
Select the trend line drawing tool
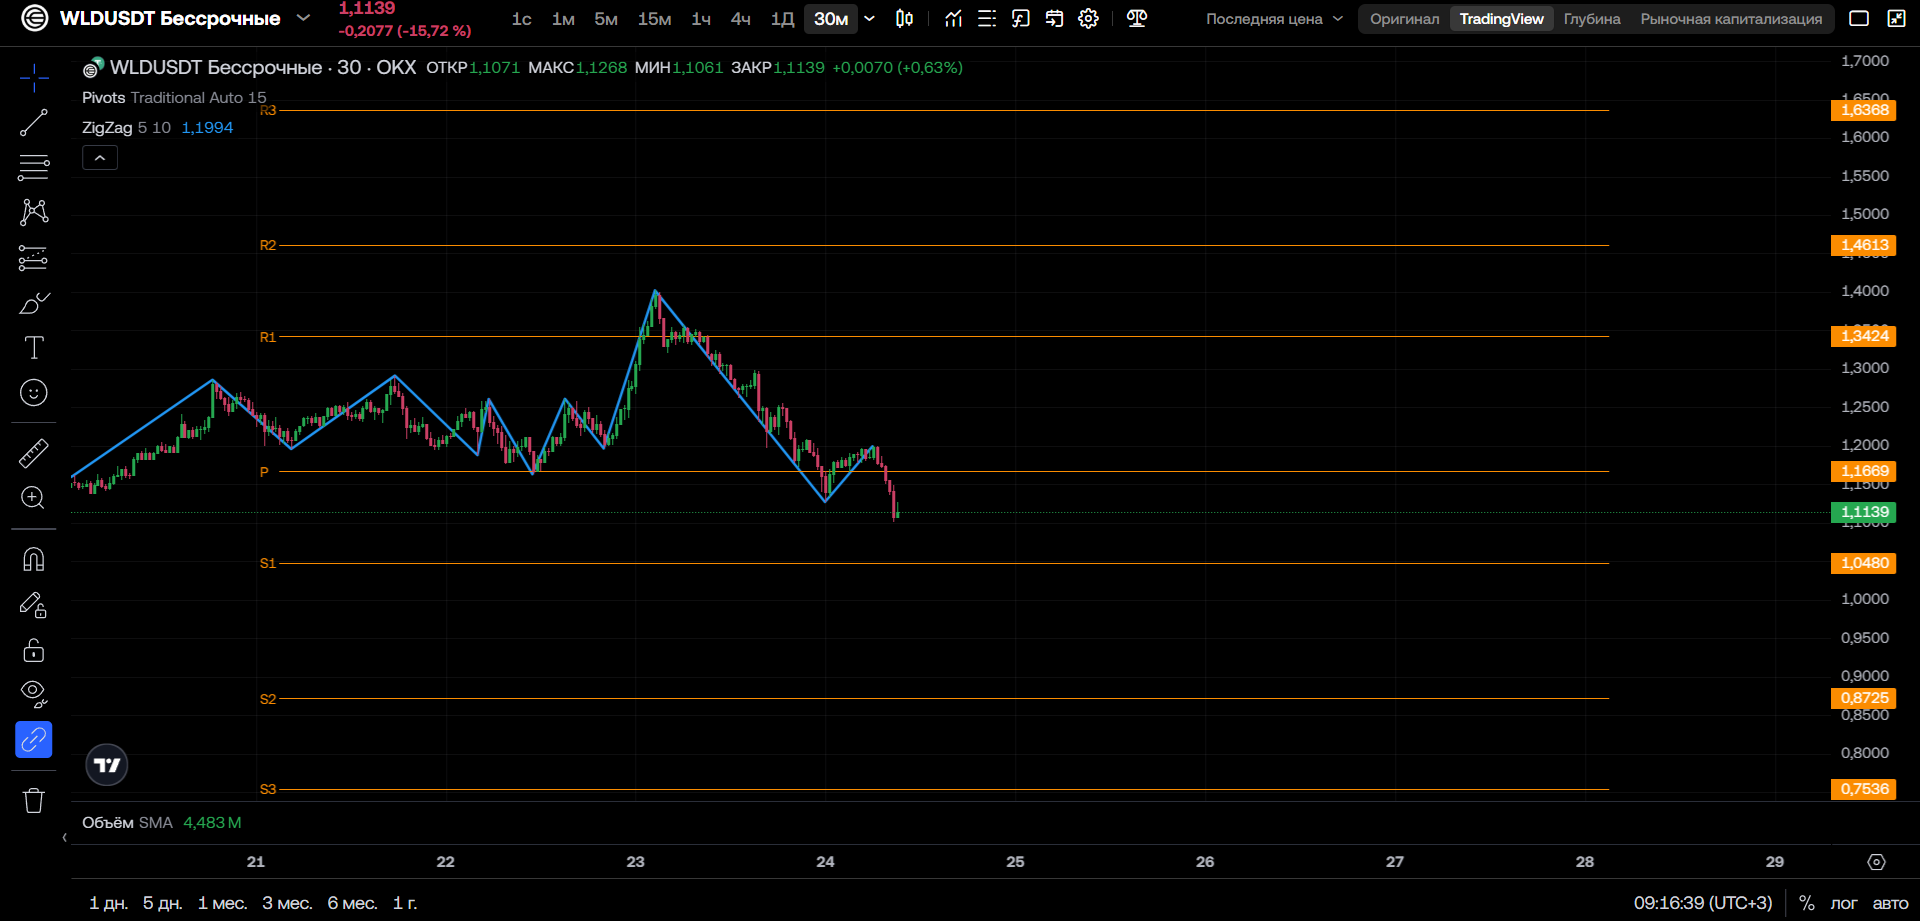[33, 123]
